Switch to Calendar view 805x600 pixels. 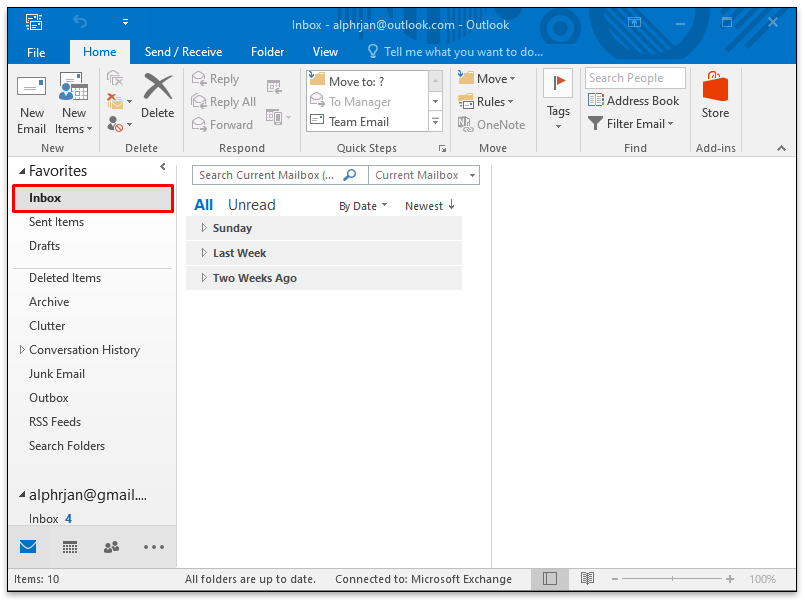[70, 547]
